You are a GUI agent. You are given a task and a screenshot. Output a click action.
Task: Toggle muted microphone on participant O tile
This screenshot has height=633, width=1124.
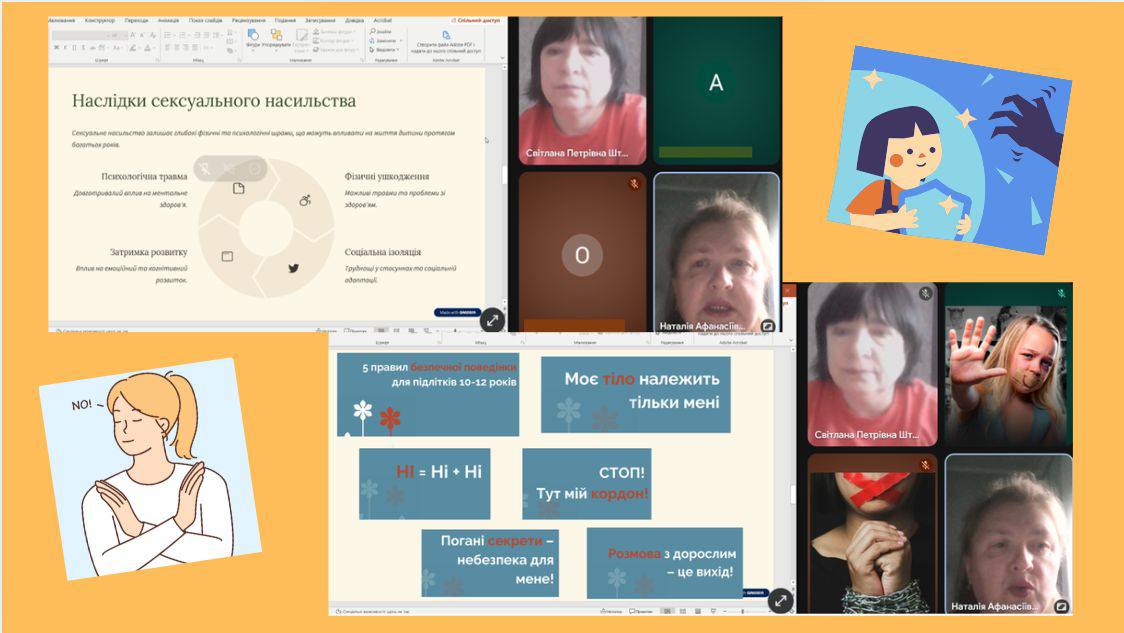click(634, 184)
